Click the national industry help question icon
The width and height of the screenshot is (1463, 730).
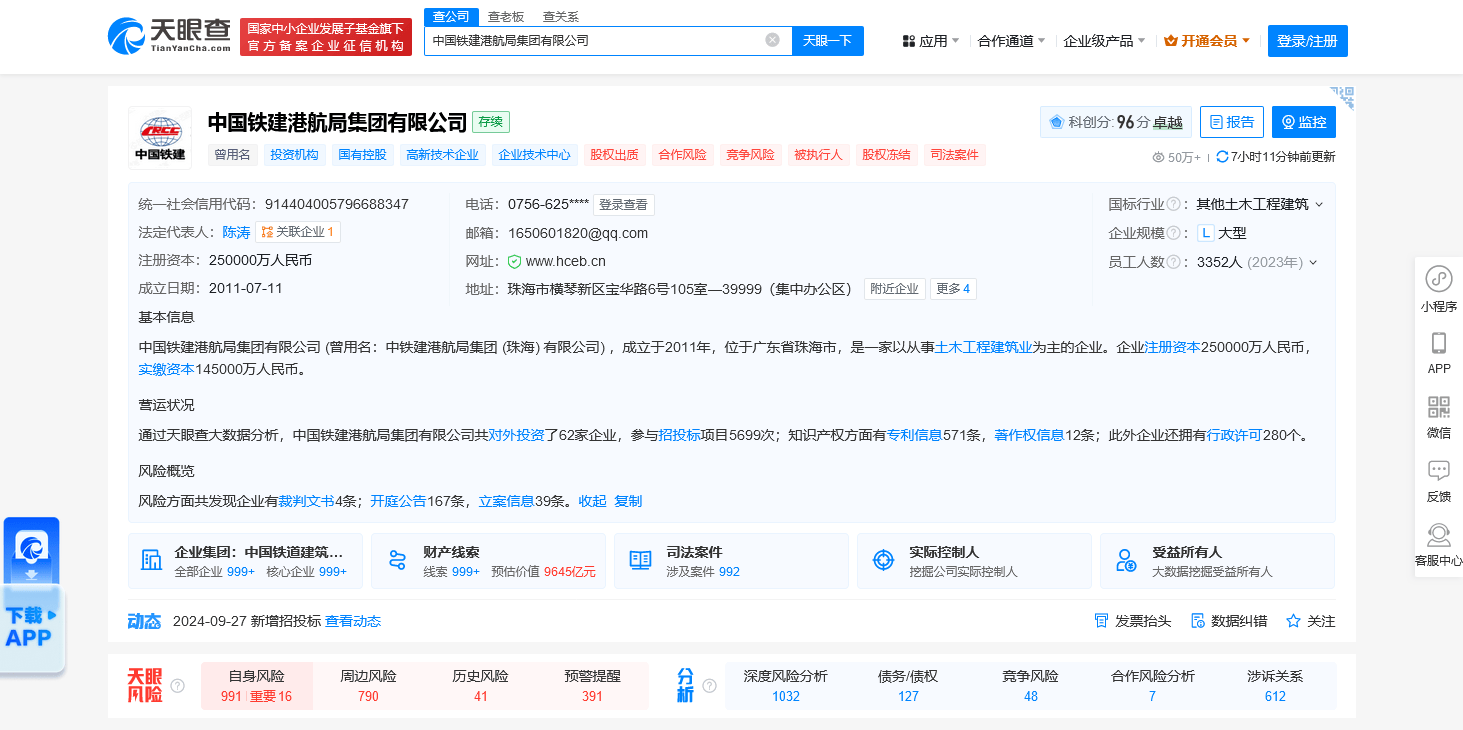[x=1174, y=204]
